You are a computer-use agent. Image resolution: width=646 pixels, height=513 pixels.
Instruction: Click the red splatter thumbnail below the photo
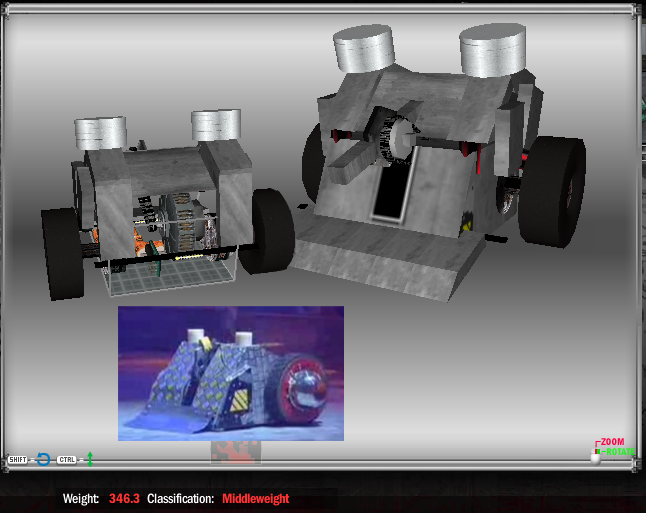(x=236, y=452)
